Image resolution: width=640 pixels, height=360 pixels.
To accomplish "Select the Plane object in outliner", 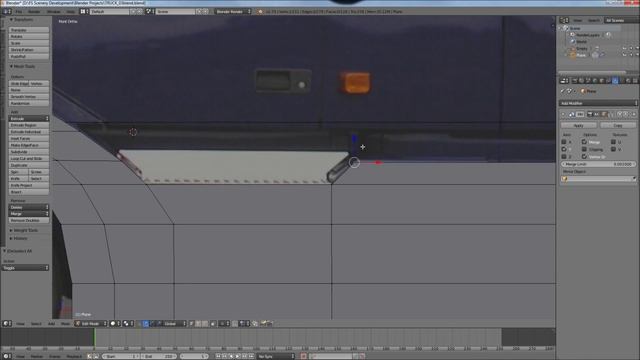I will click(580, 55).
